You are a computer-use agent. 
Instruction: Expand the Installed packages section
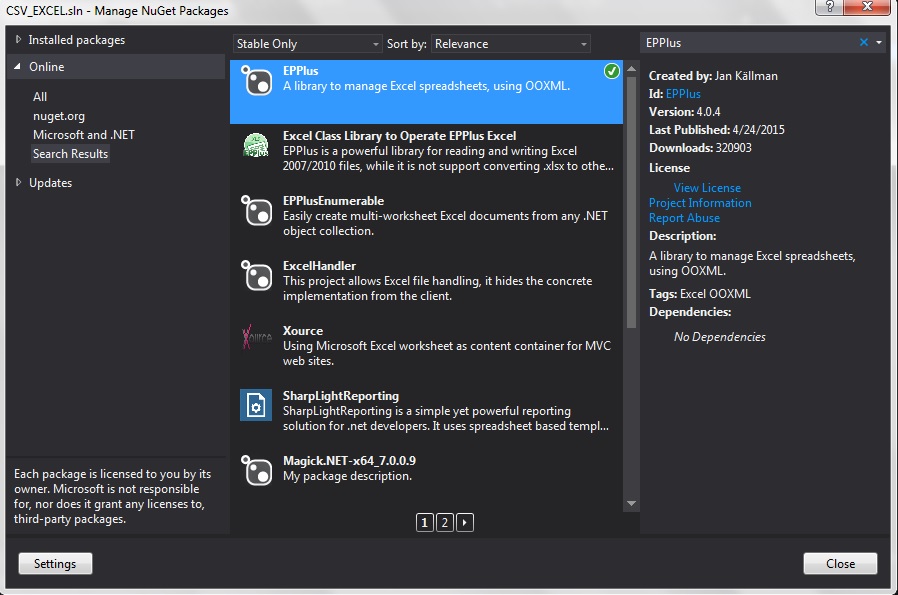coord(18,40)
